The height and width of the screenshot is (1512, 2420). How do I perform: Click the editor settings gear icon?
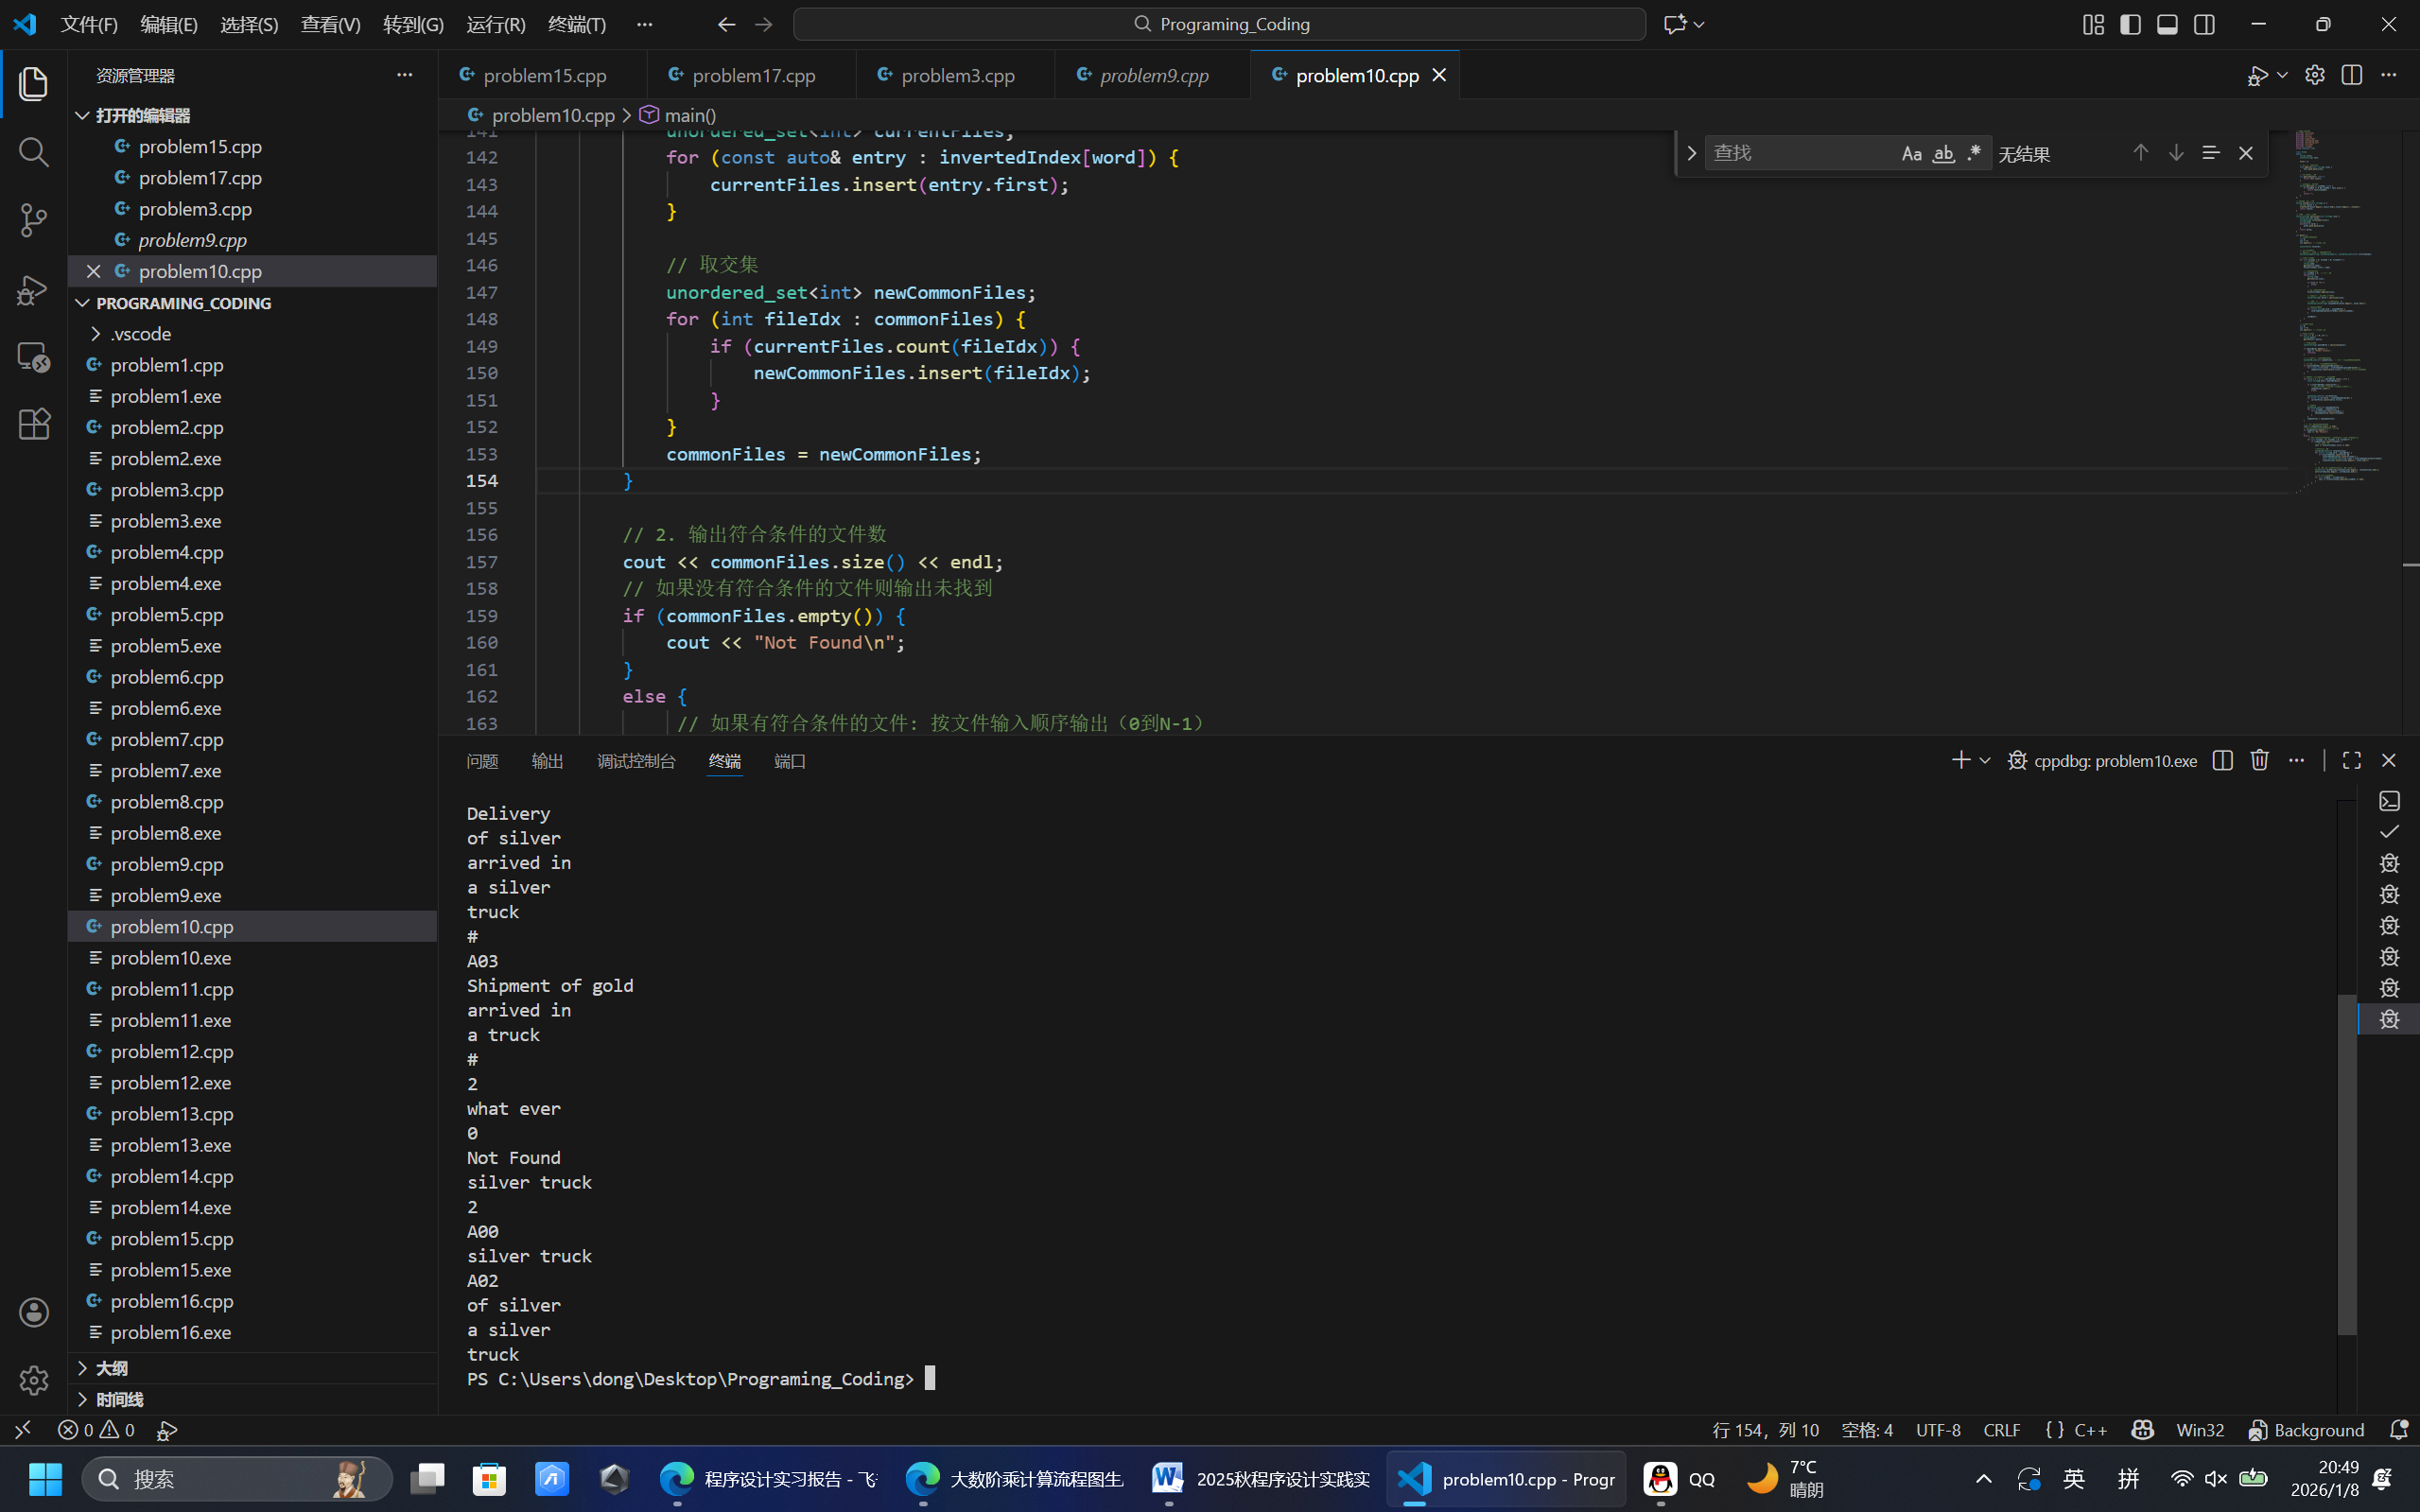tap(2314, 75)
